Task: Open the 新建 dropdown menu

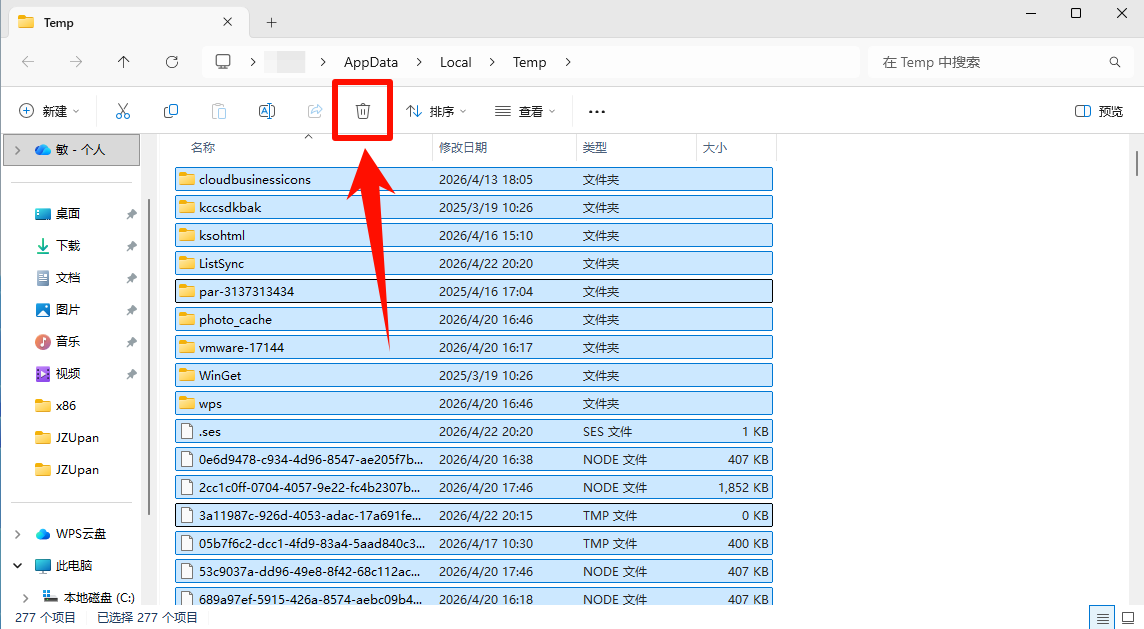Action: pyautogui.click(x=49, y=111)
